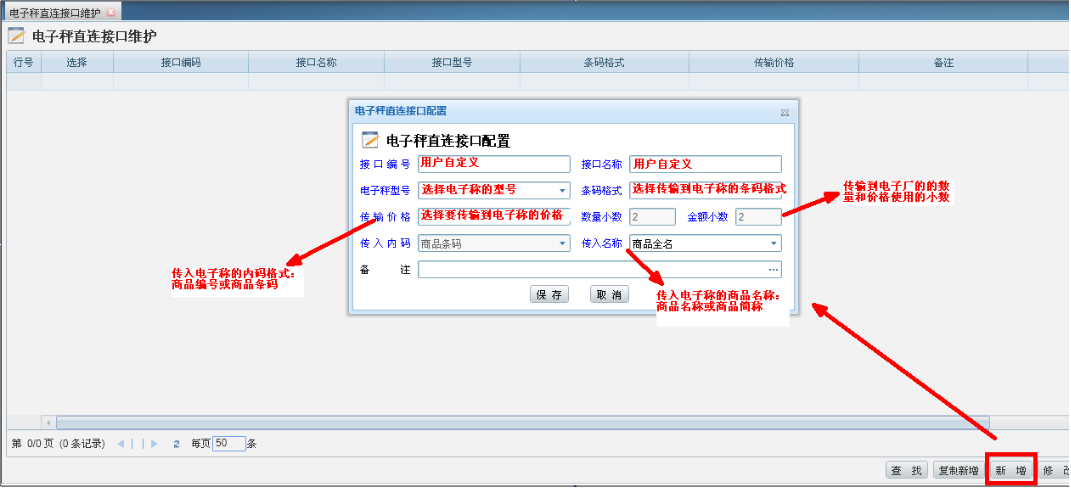The width and height of the screenshot is (1071, 488).
Task: Click the refresh icon in the pager
Action: pos(176,443)
